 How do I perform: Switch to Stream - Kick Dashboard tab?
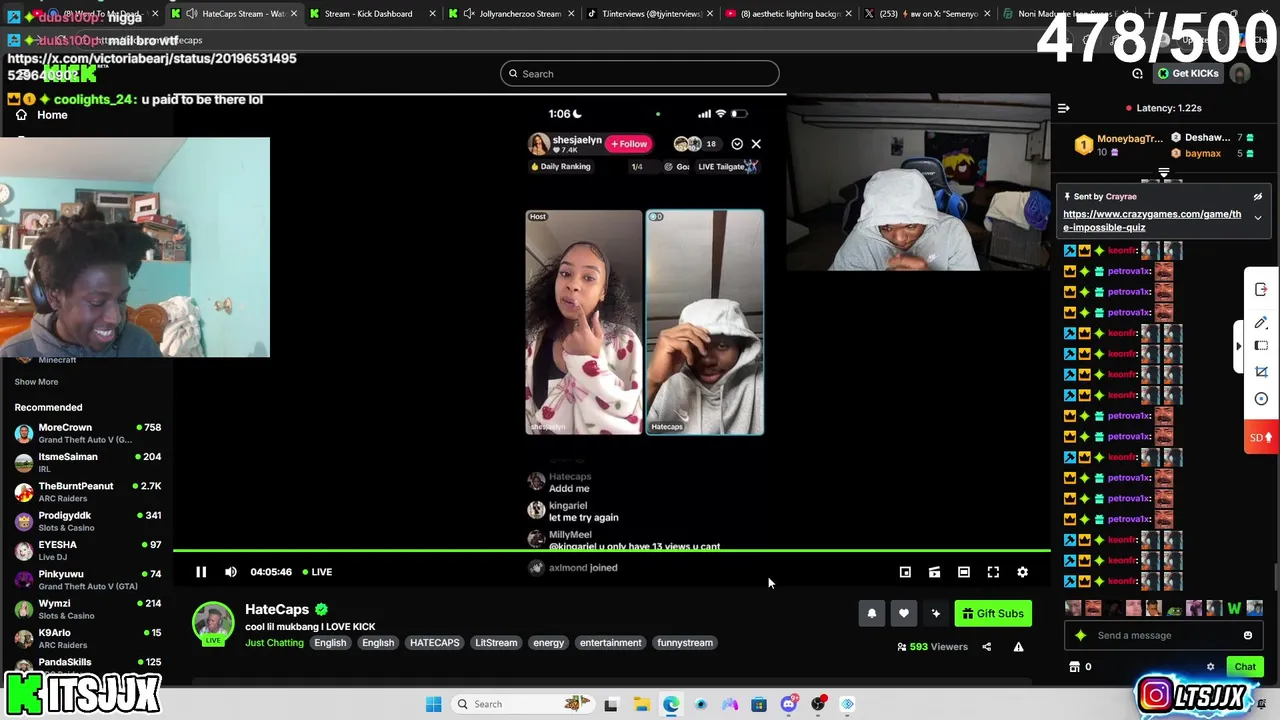[369, 14]
